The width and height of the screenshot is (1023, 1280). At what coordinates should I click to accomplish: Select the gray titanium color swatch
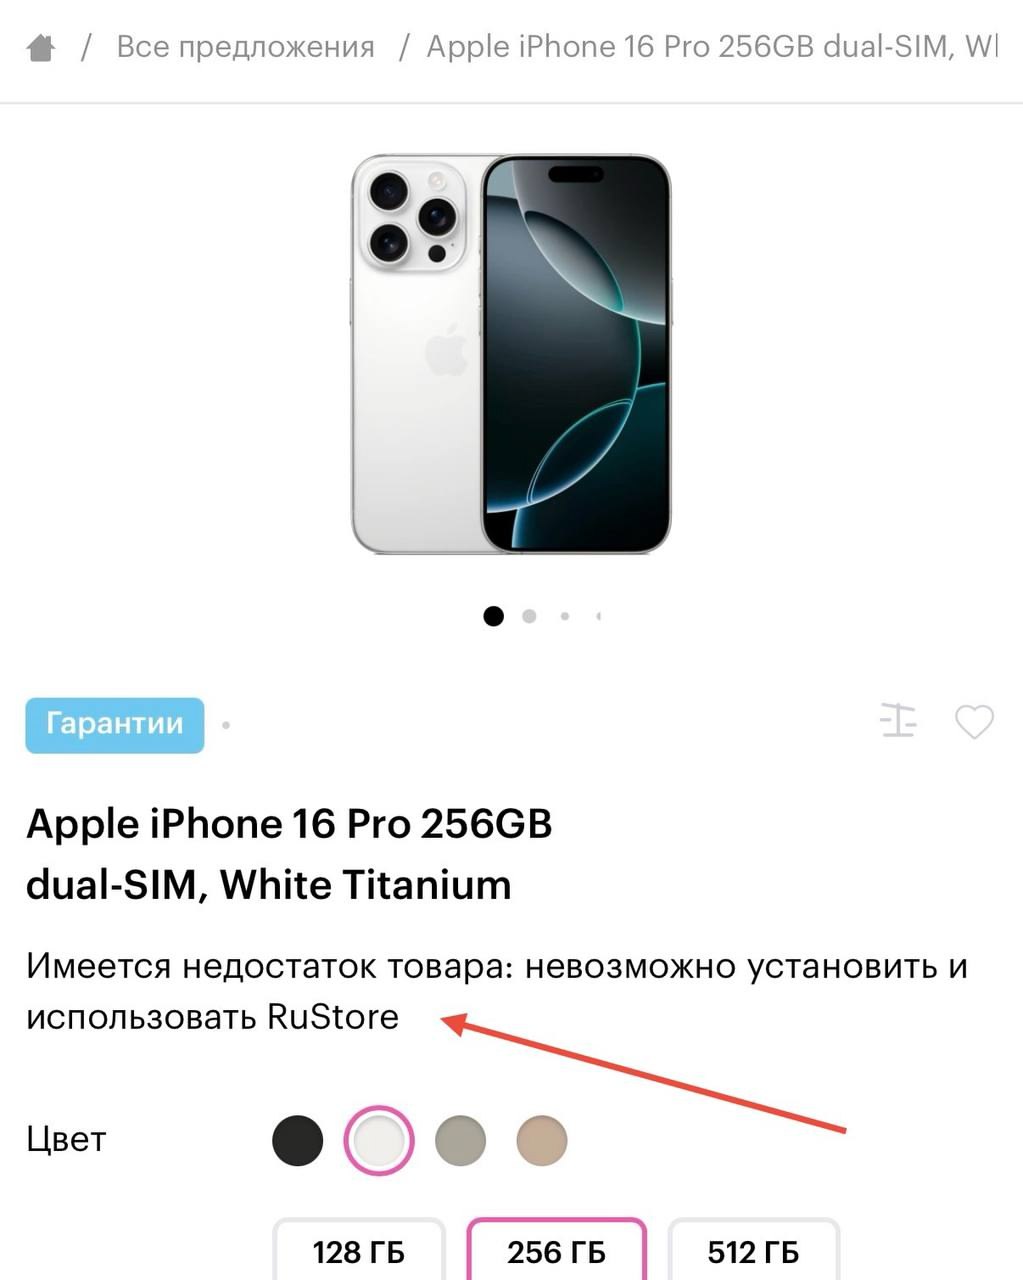click(461, 1140)
